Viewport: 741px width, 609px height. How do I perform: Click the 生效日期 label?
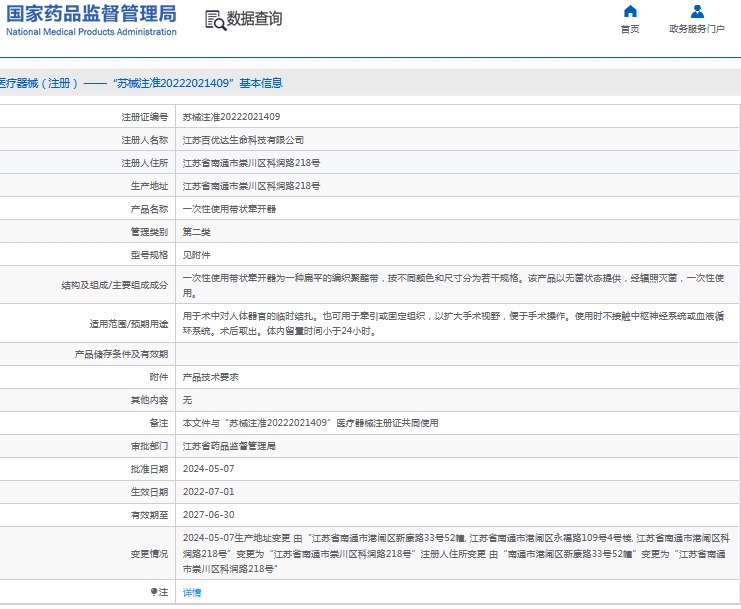pos(149,492)
